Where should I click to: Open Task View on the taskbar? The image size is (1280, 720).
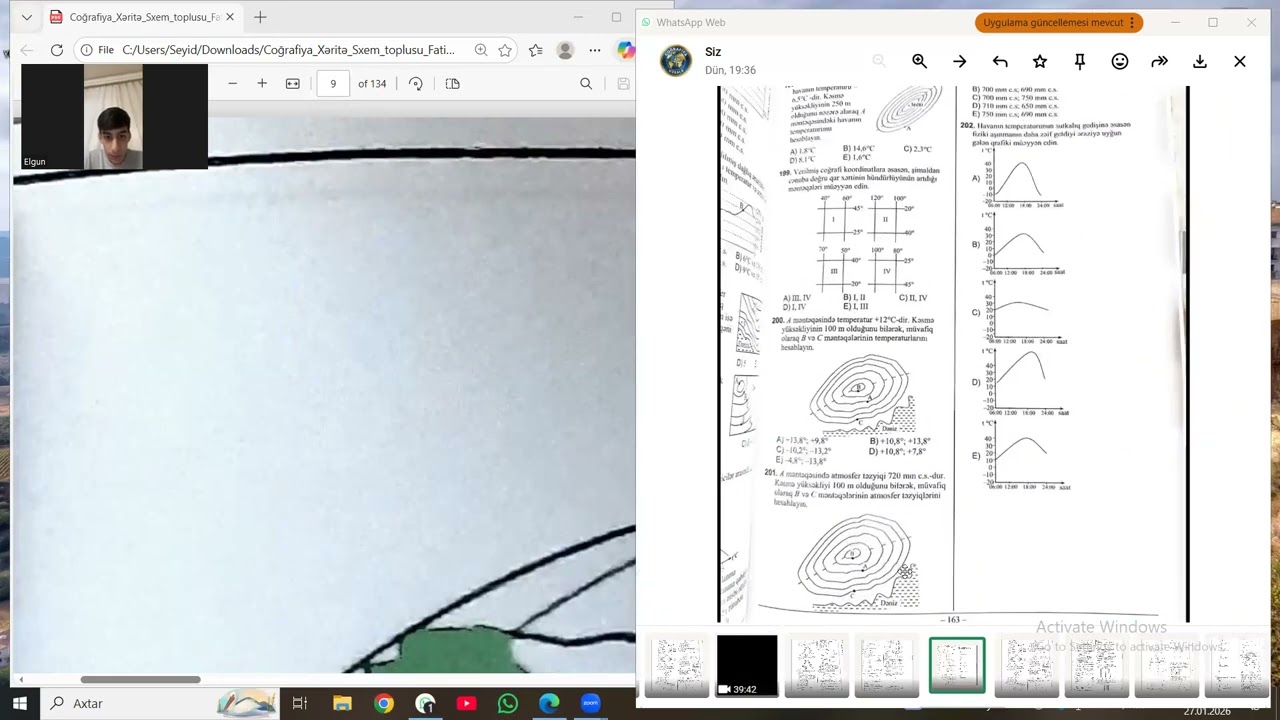coord(299,703)
